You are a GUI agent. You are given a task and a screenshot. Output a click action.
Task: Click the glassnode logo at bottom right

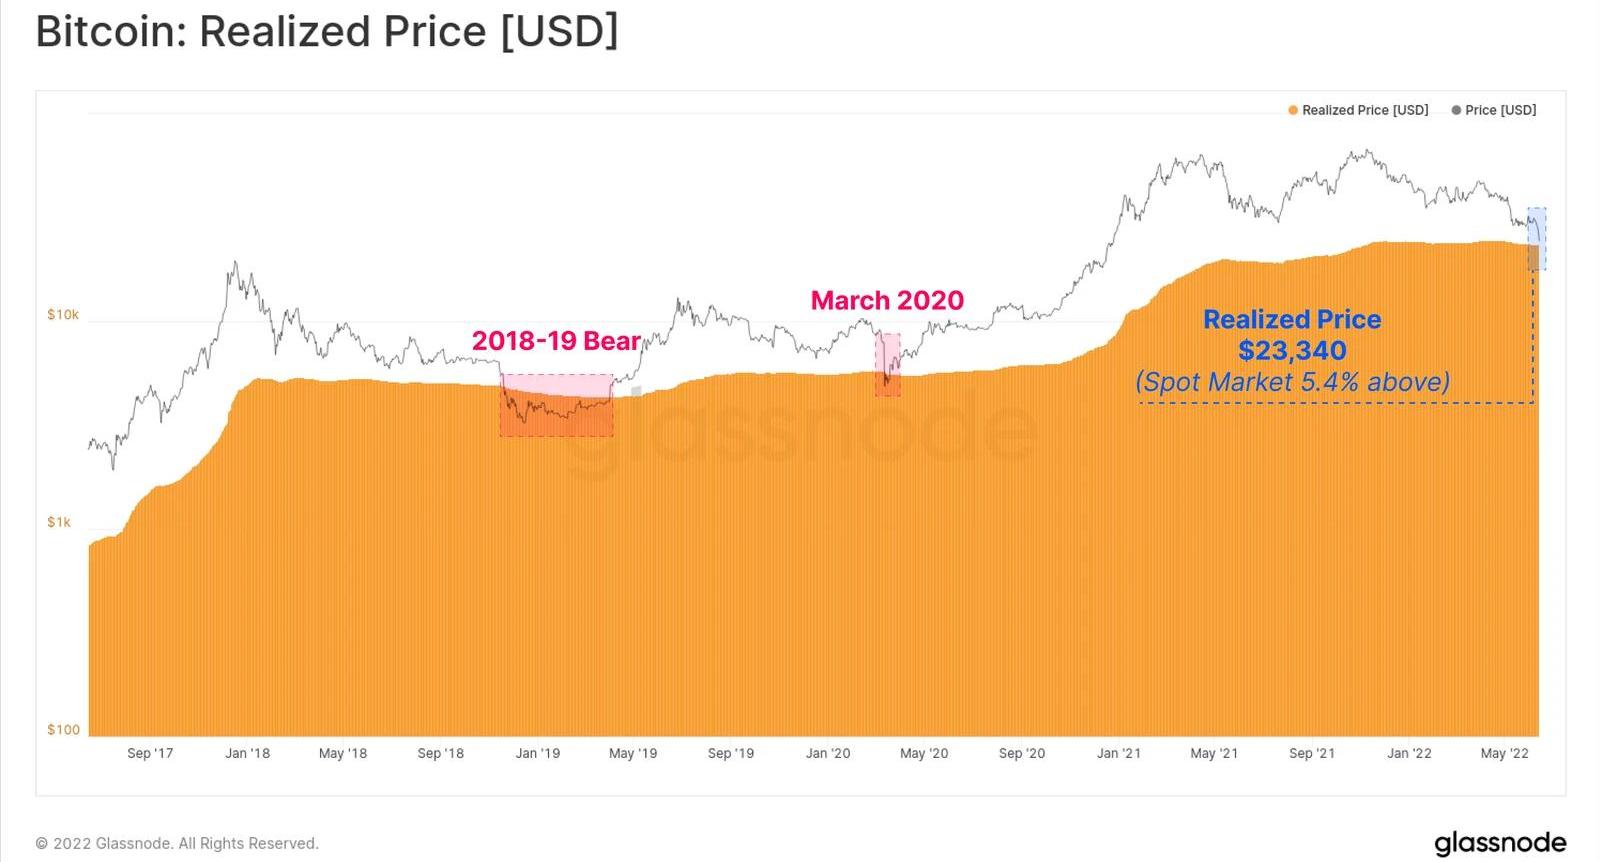[x=1500, y=842]
